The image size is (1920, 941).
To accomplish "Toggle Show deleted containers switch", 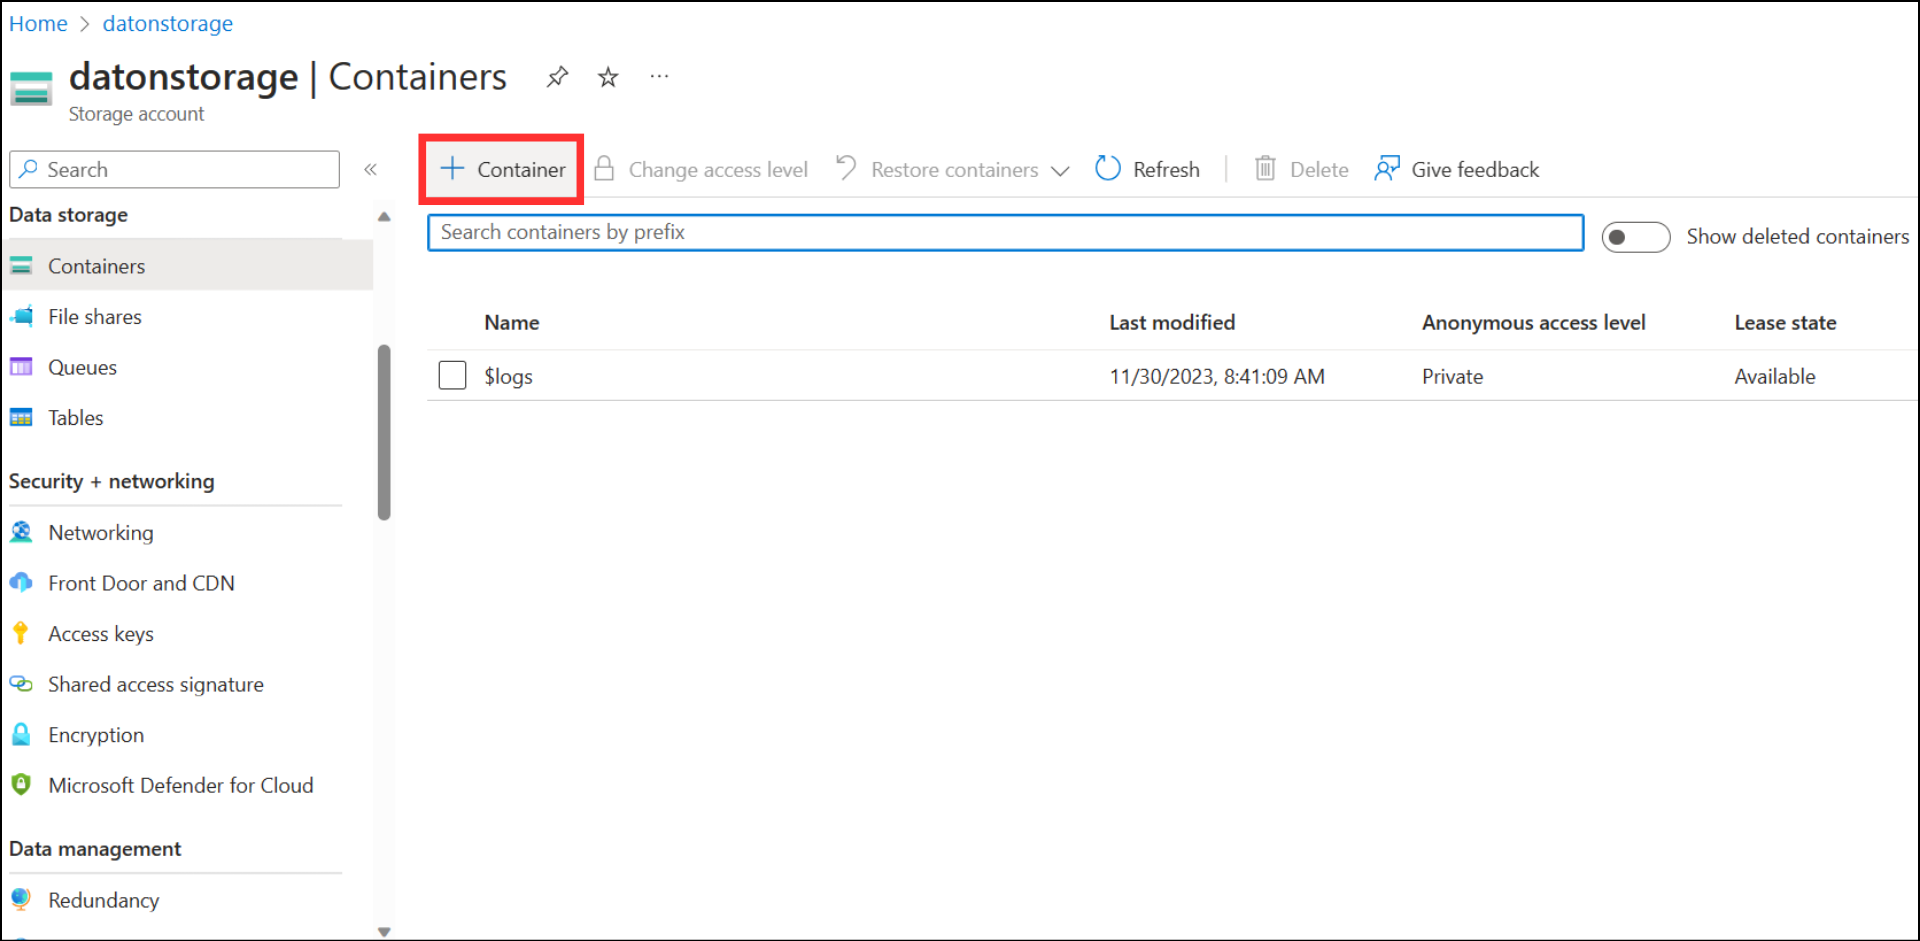I will click(x=1635, y=237).
